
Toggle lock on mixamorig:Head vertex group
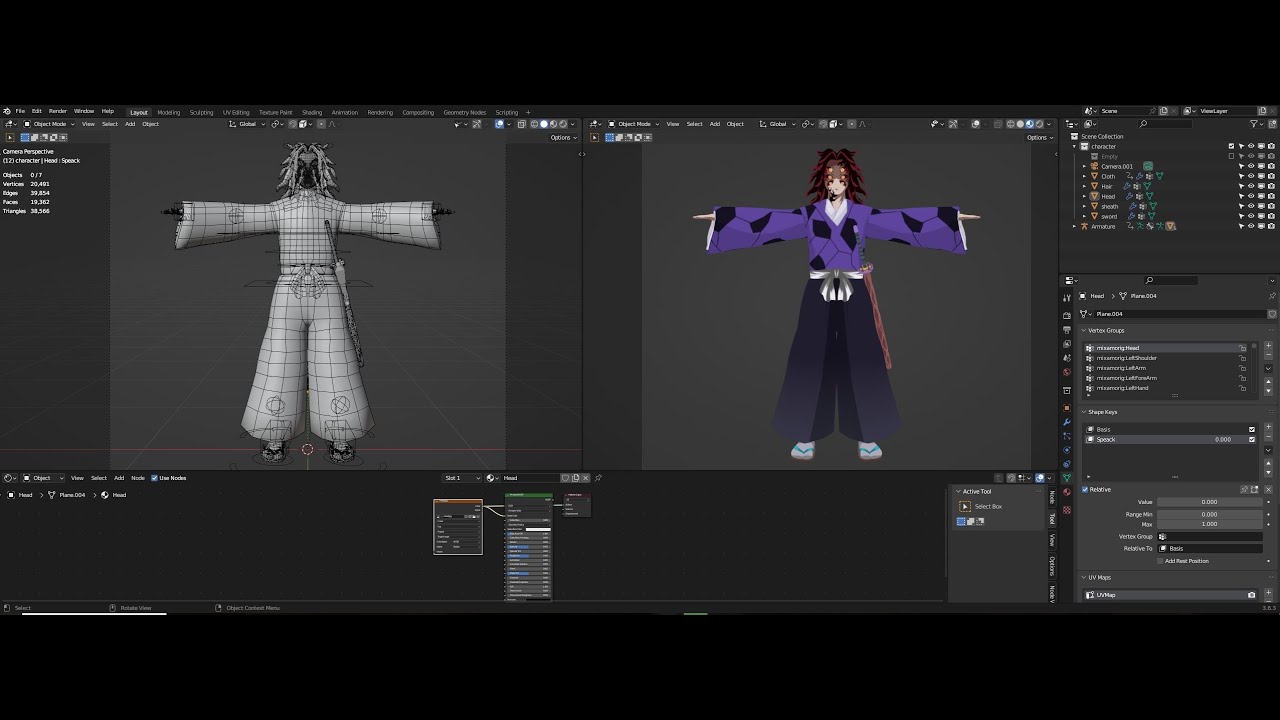click(1242, 348)
